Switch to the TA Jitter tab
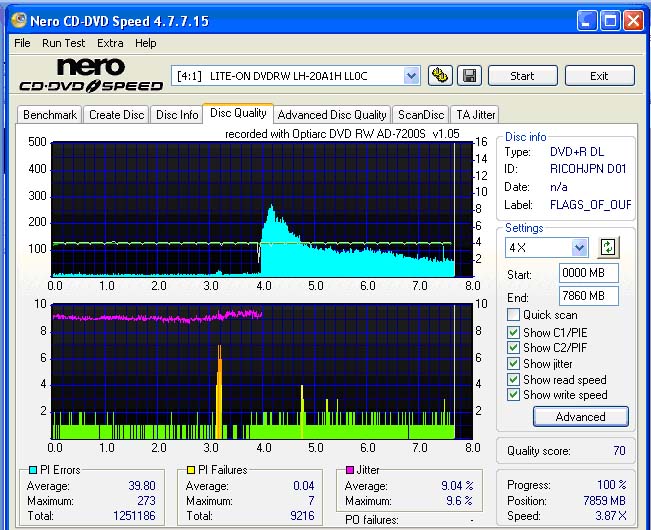Viewport: 651px width, 530px height. tap(475, 115)
